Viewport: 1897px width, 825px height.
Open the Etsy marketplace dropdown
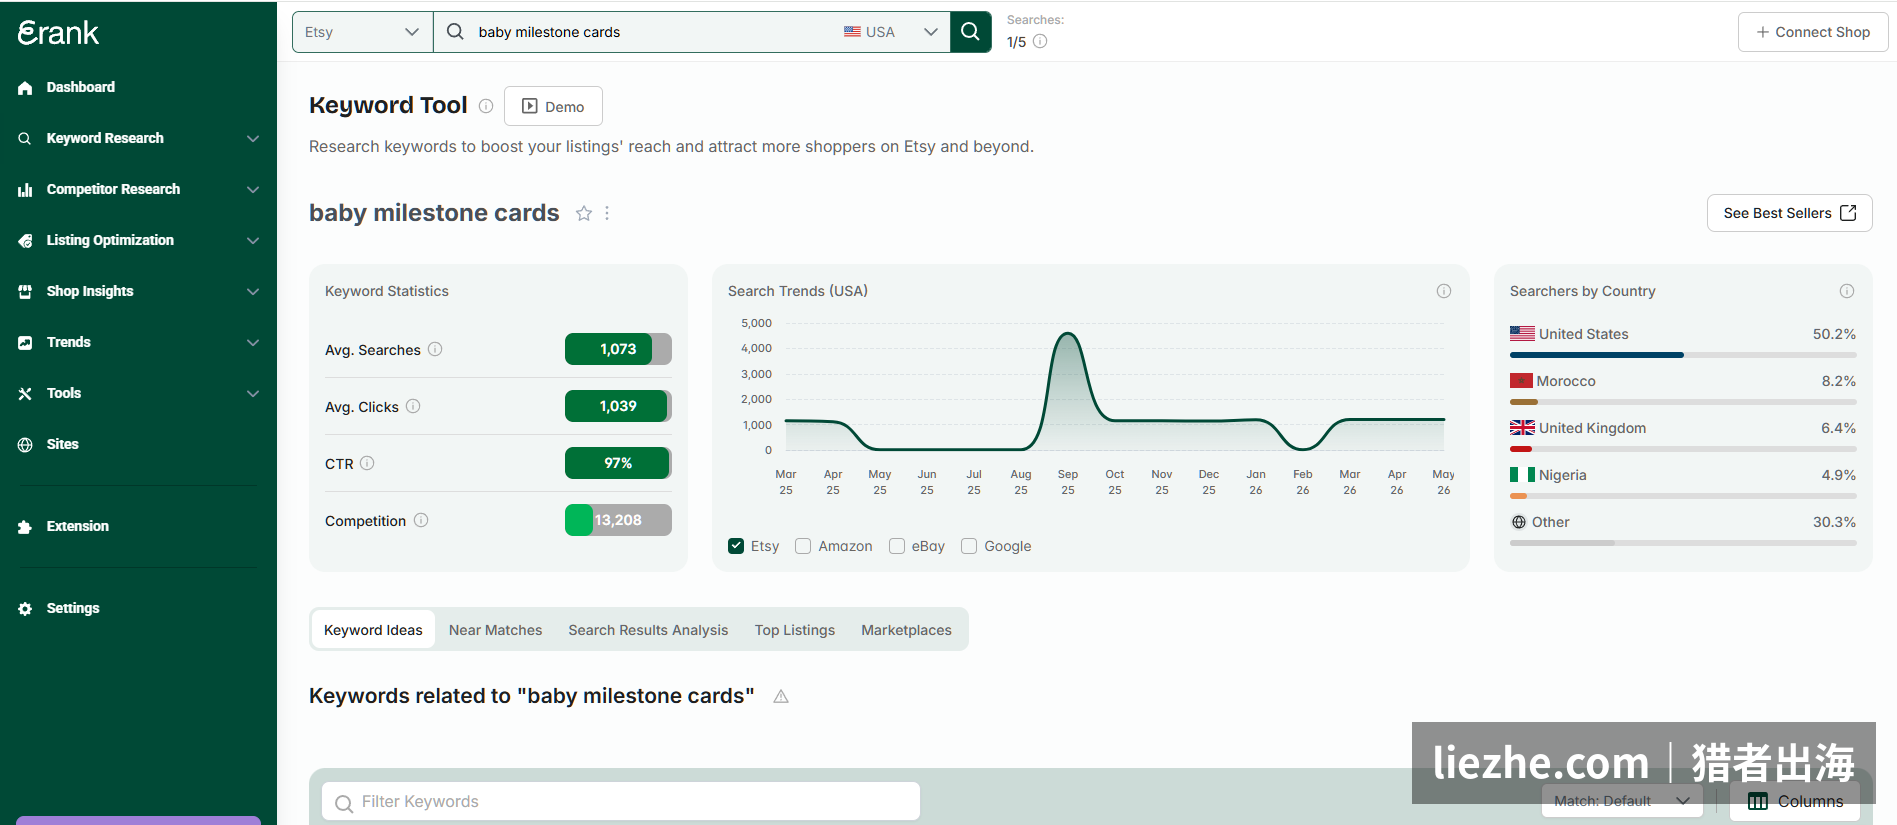point(362,32)
